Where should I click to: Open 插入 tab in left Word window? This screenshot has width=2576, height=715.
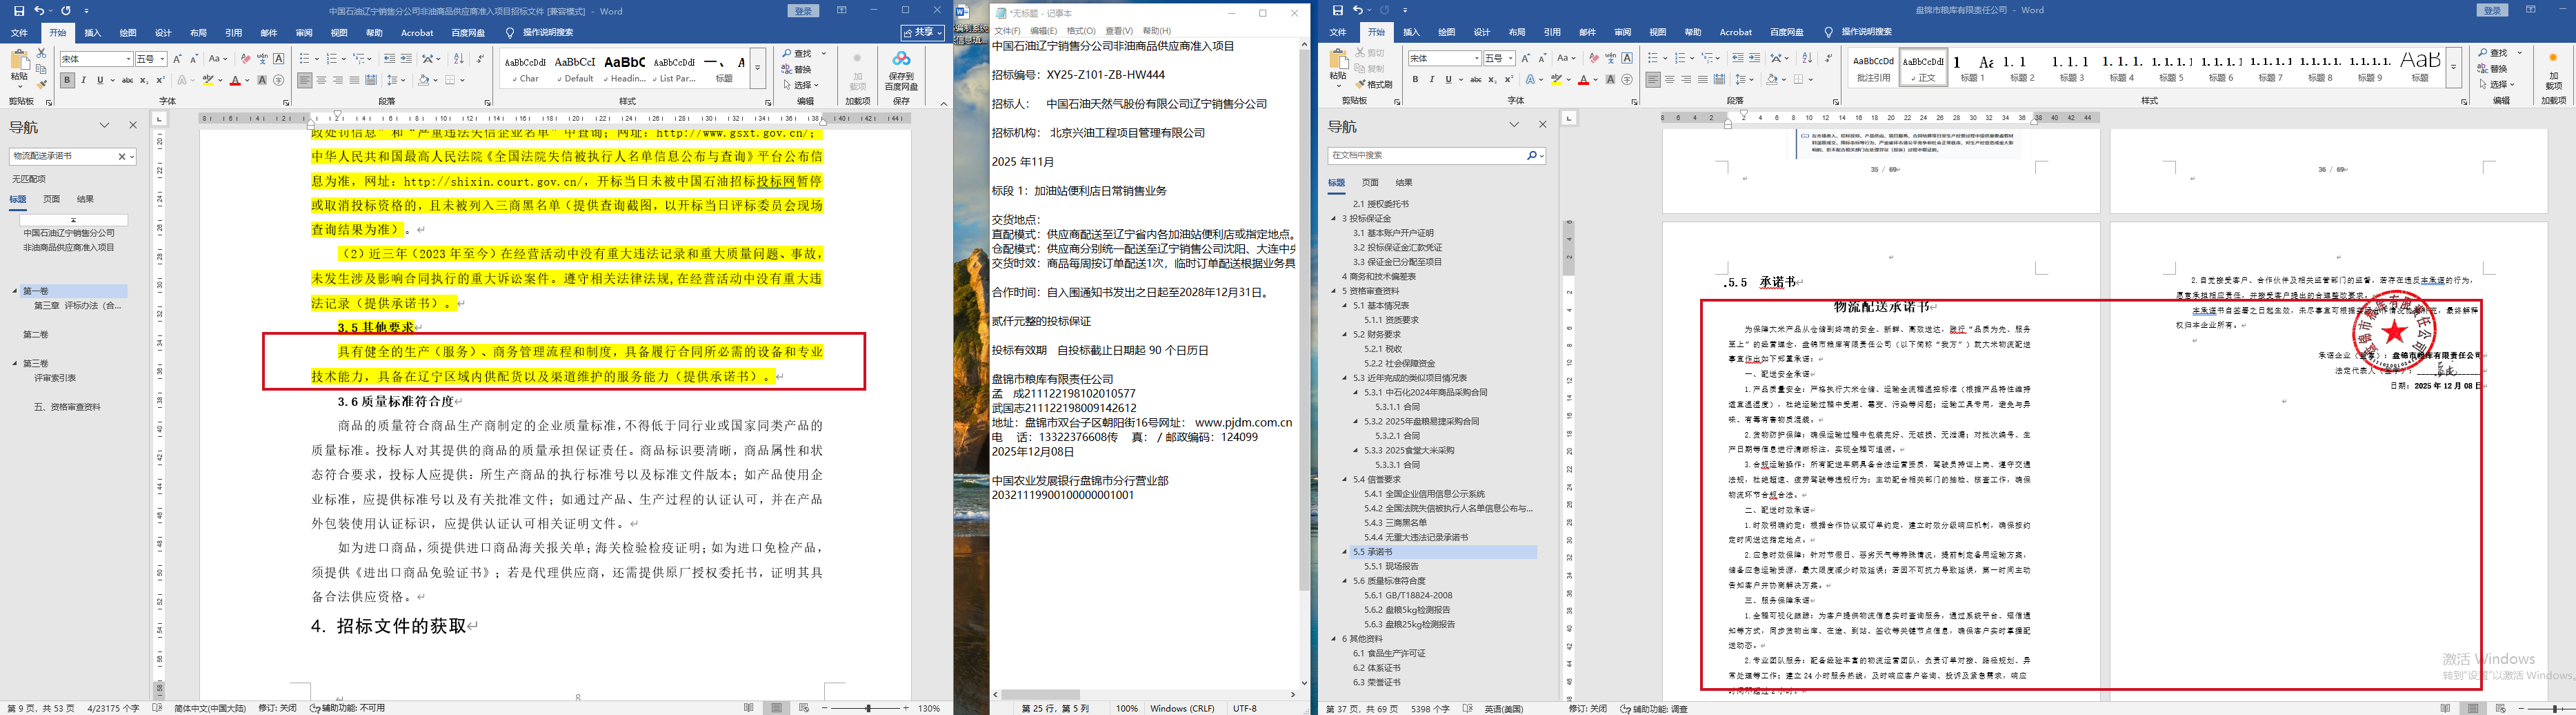coord(93,33)
